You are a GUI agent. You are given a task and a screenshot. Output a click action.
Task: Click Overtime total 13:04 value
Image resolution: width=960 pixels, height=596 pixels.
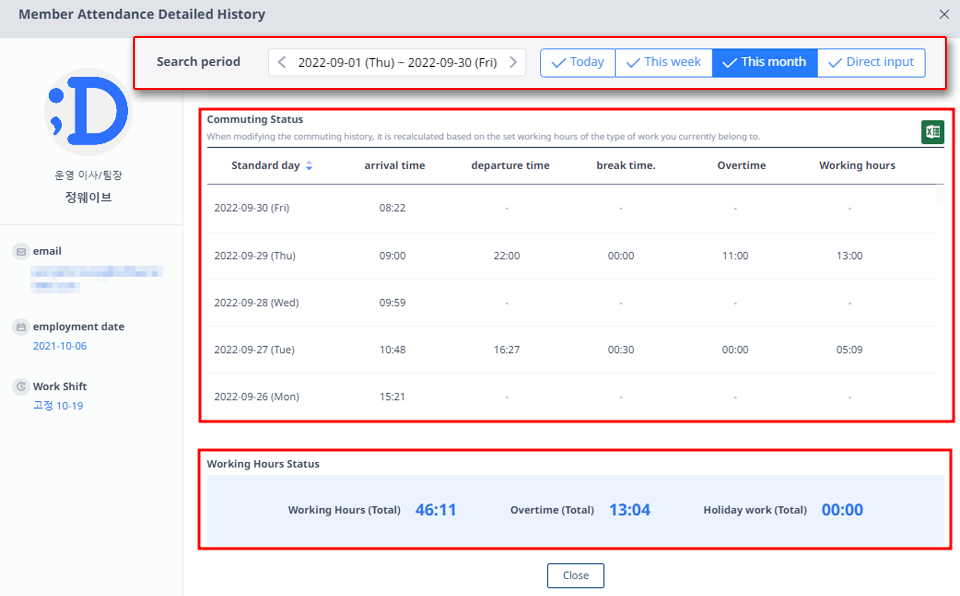click(629, 510)
